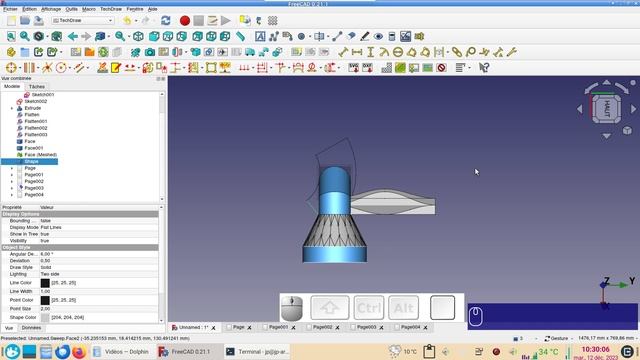
Task: Click the Export page as SVG icon
Action: click(x=353, y=68)
